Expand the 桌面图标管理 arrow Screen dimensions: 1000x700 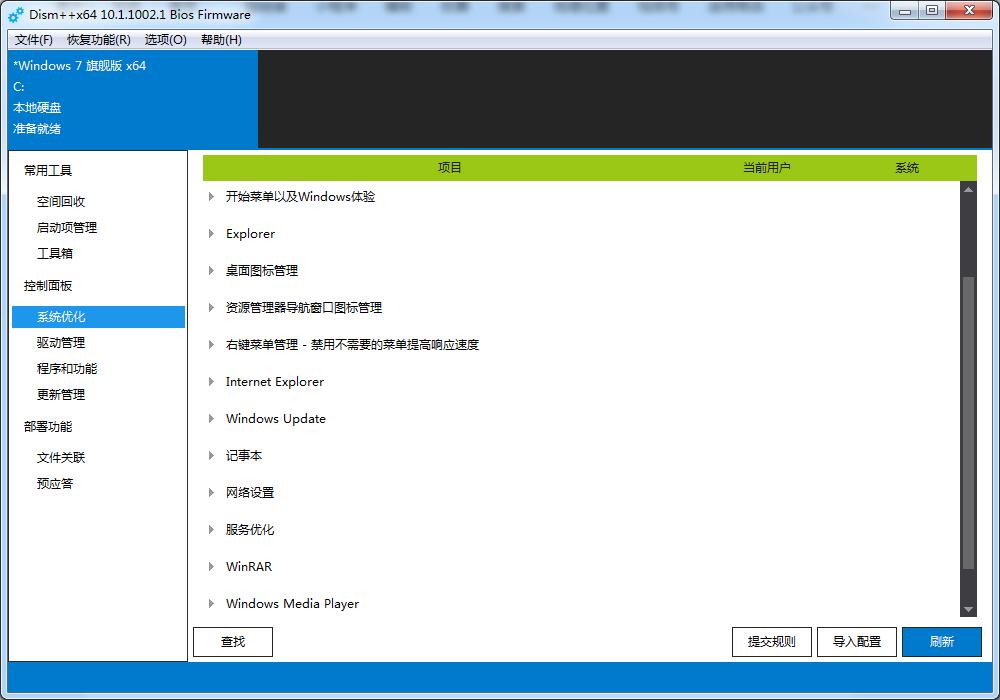pos(211,270)
